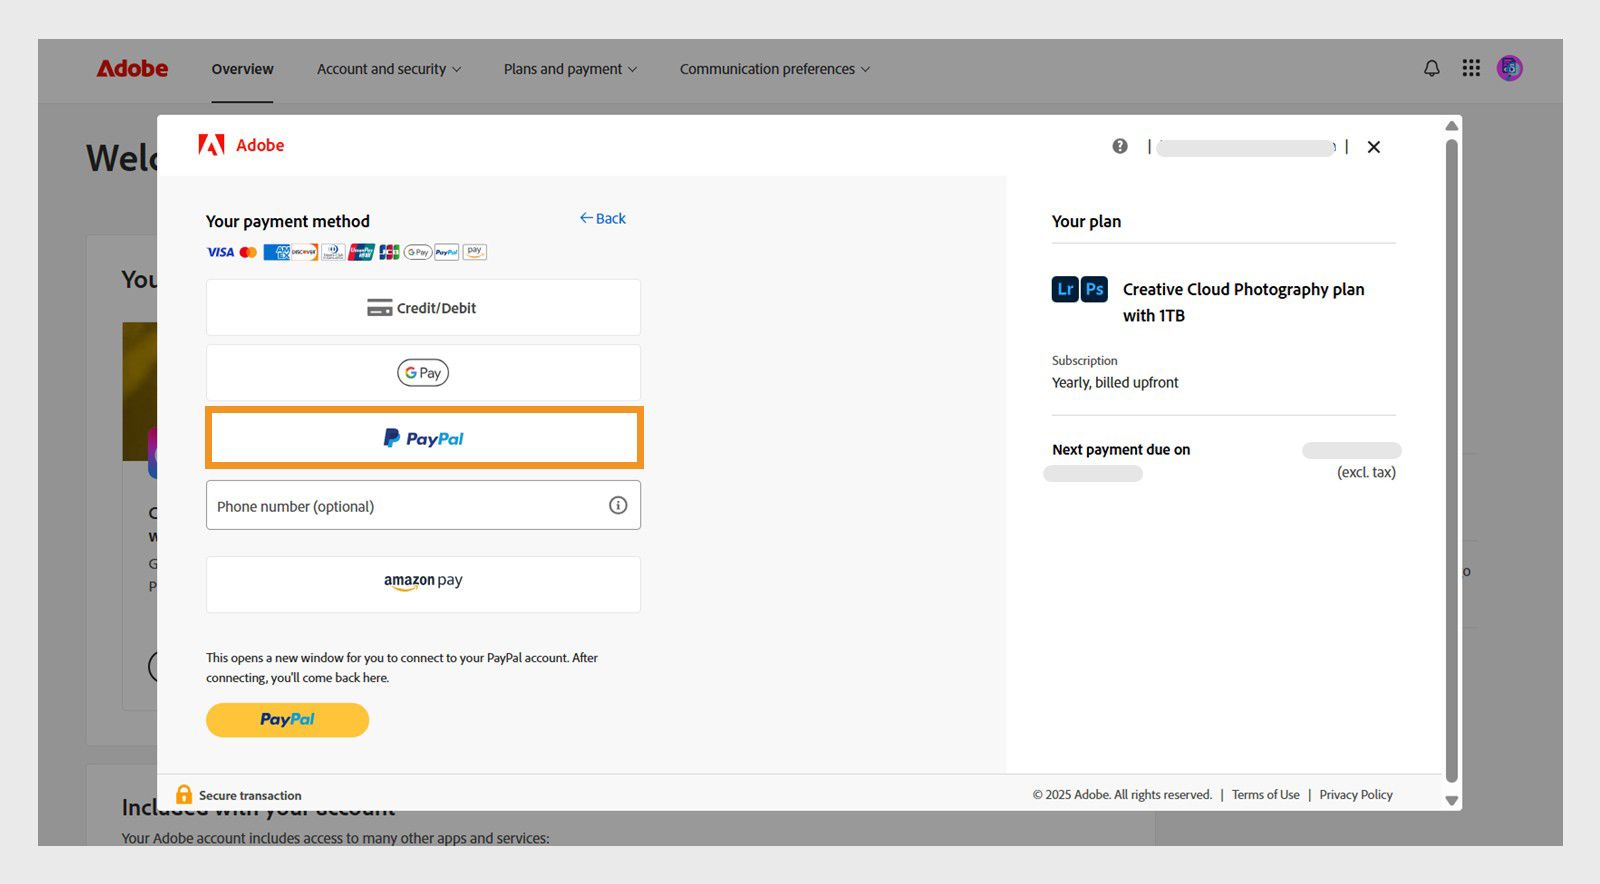Click the 'Next payment due on' label
The height and width of the screenshot is (884, 1600).
pos(1121,449)
